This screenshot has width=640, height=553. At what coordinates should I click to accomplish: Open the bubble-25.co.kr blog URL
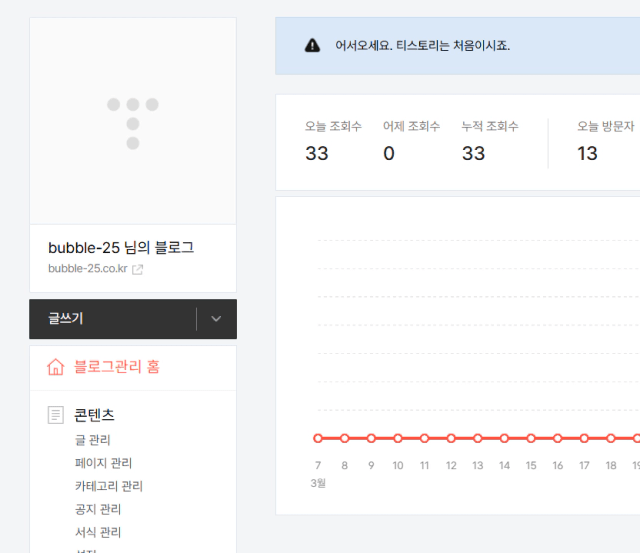tap(88, 269)
